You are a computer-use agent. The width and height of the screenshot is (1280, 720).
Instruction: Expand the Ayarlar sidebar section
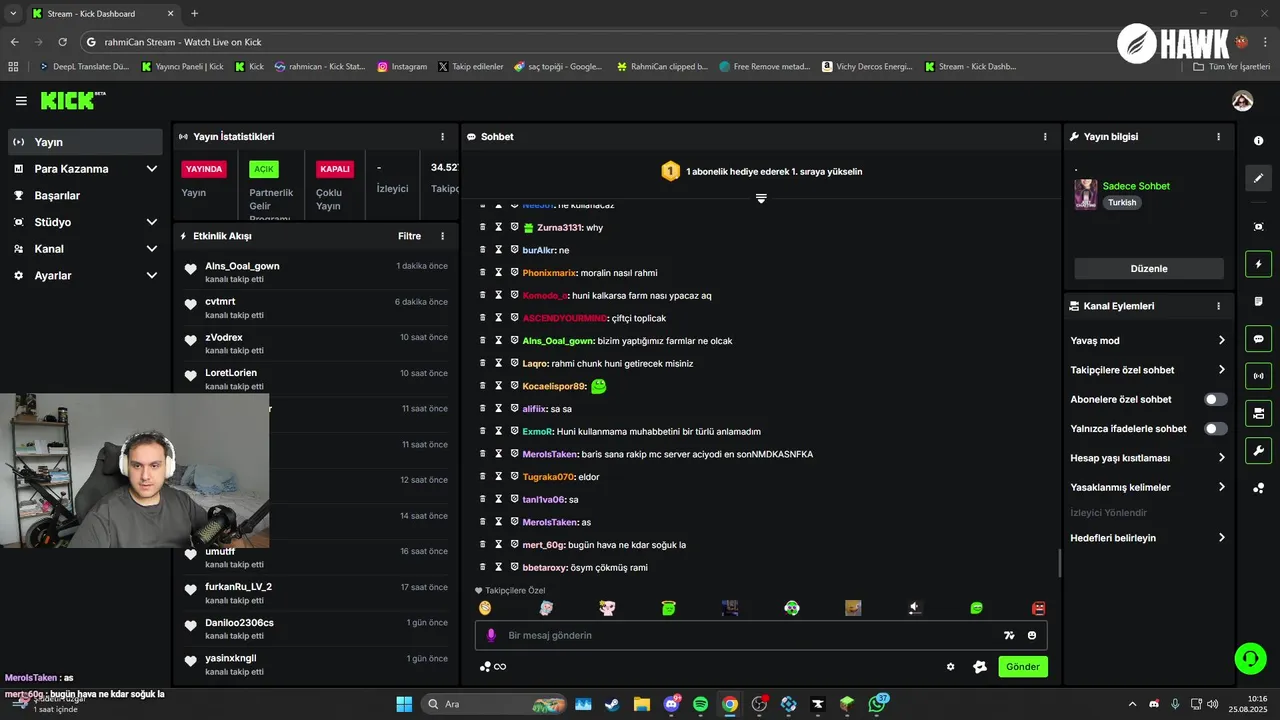click(x=85, y=275)
